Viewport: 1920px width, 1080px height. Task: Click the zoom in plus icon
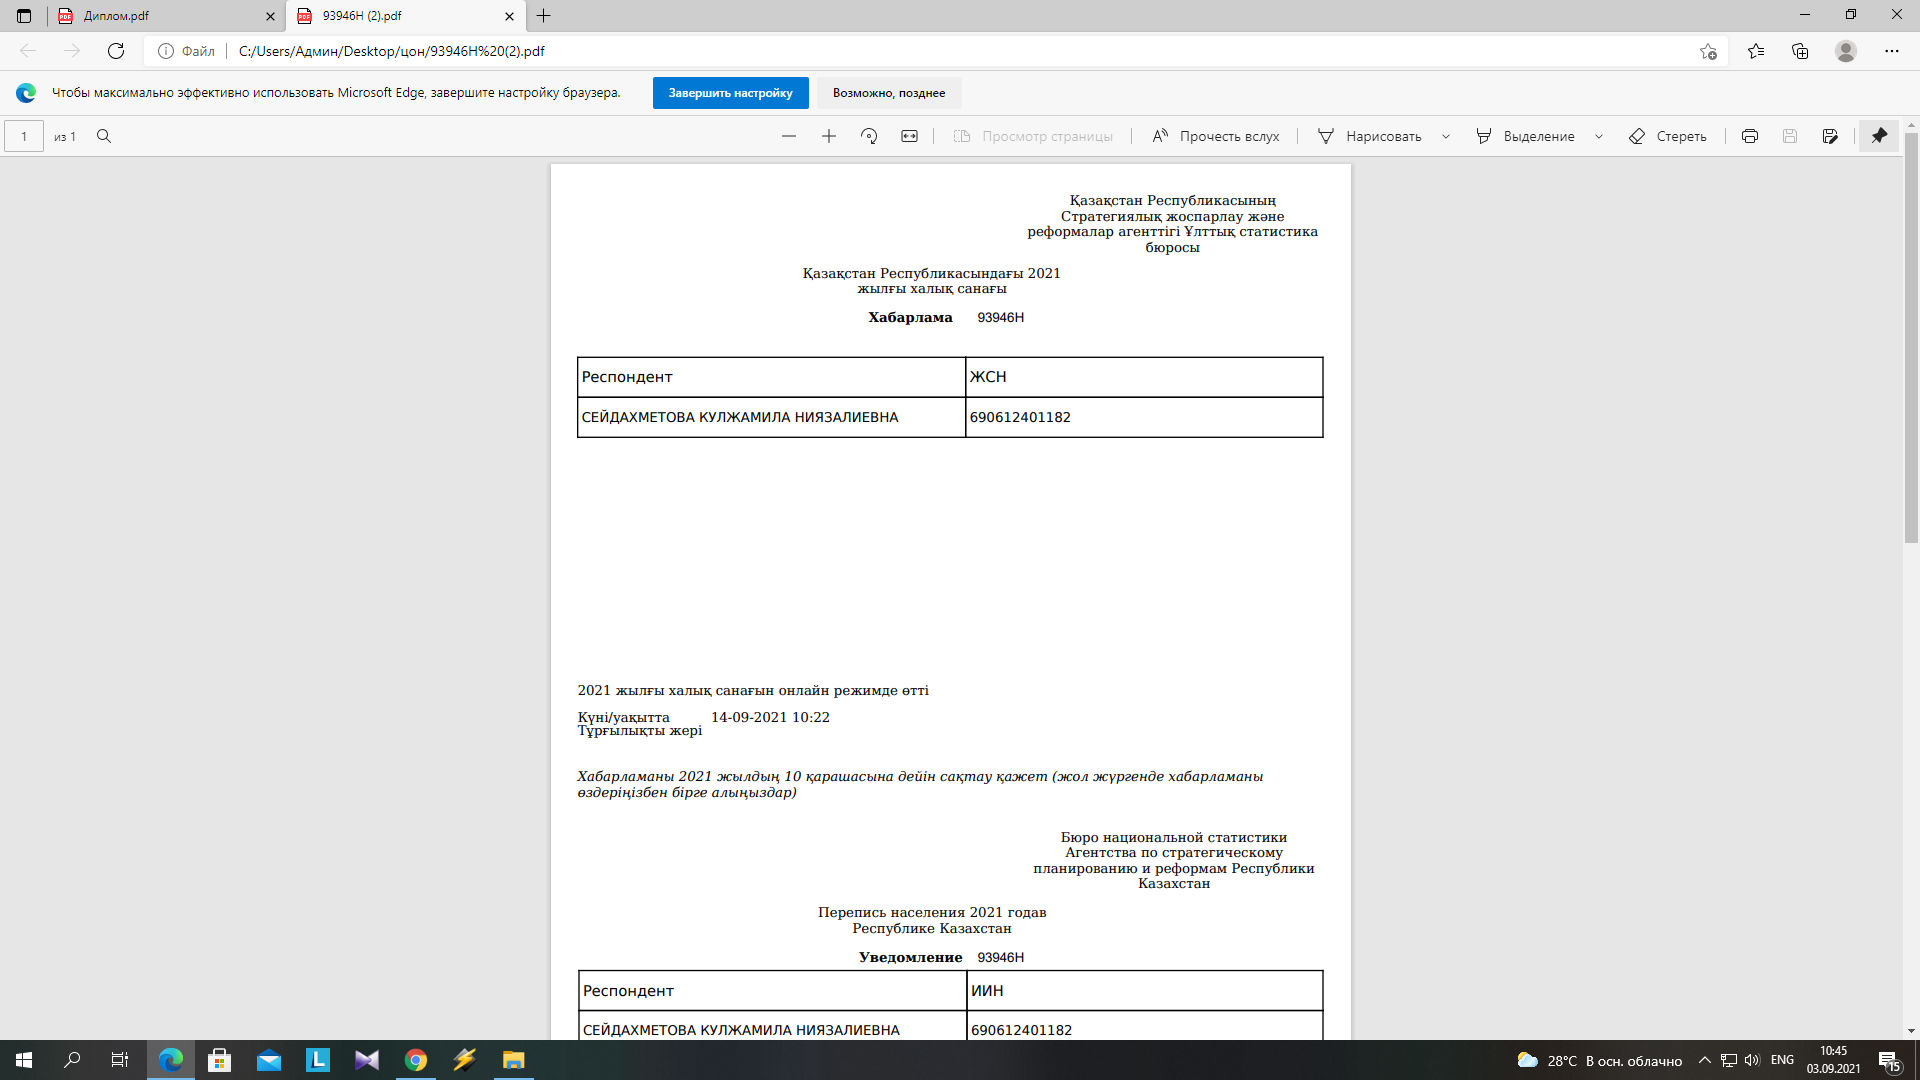click(x=829, y=136)
